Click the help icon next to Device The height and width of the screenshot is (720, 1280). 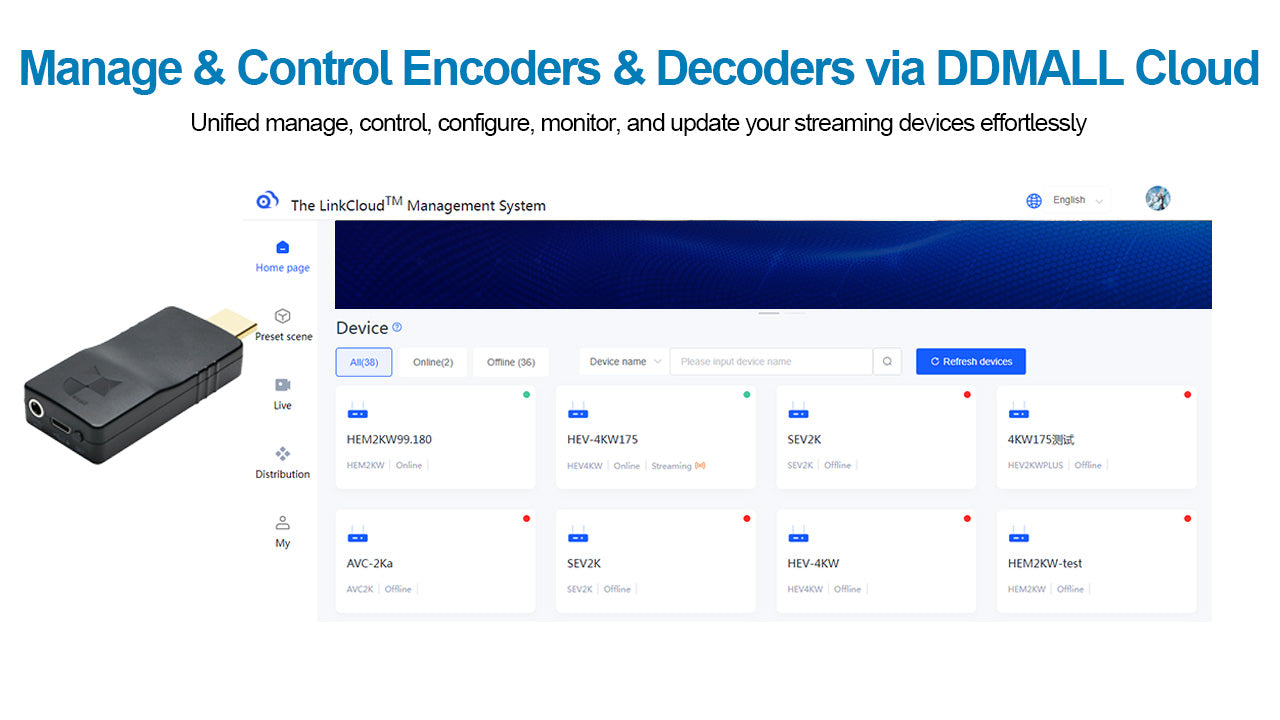click(397, 327)
